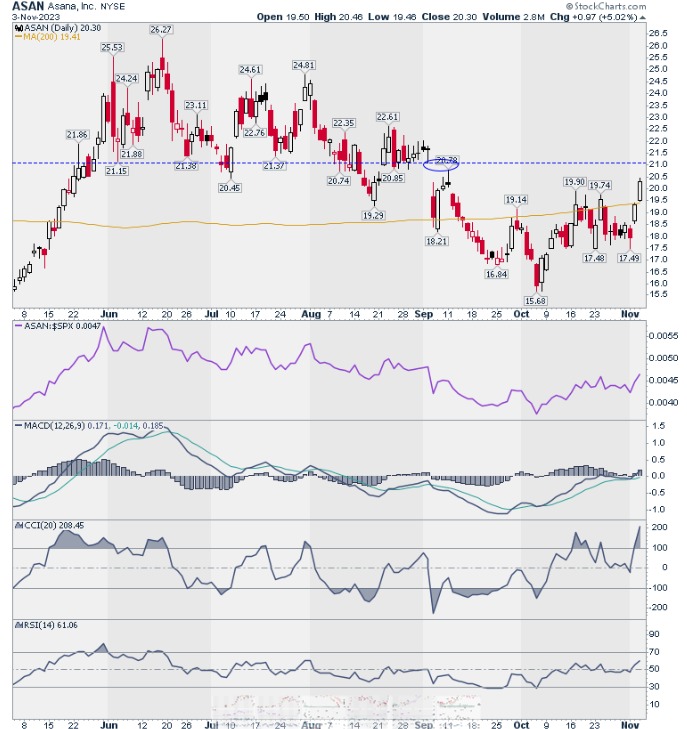Click the 22.61 price label
This screenshot has height=729, width=687.
pyautogui.click(x=387, y=117)
